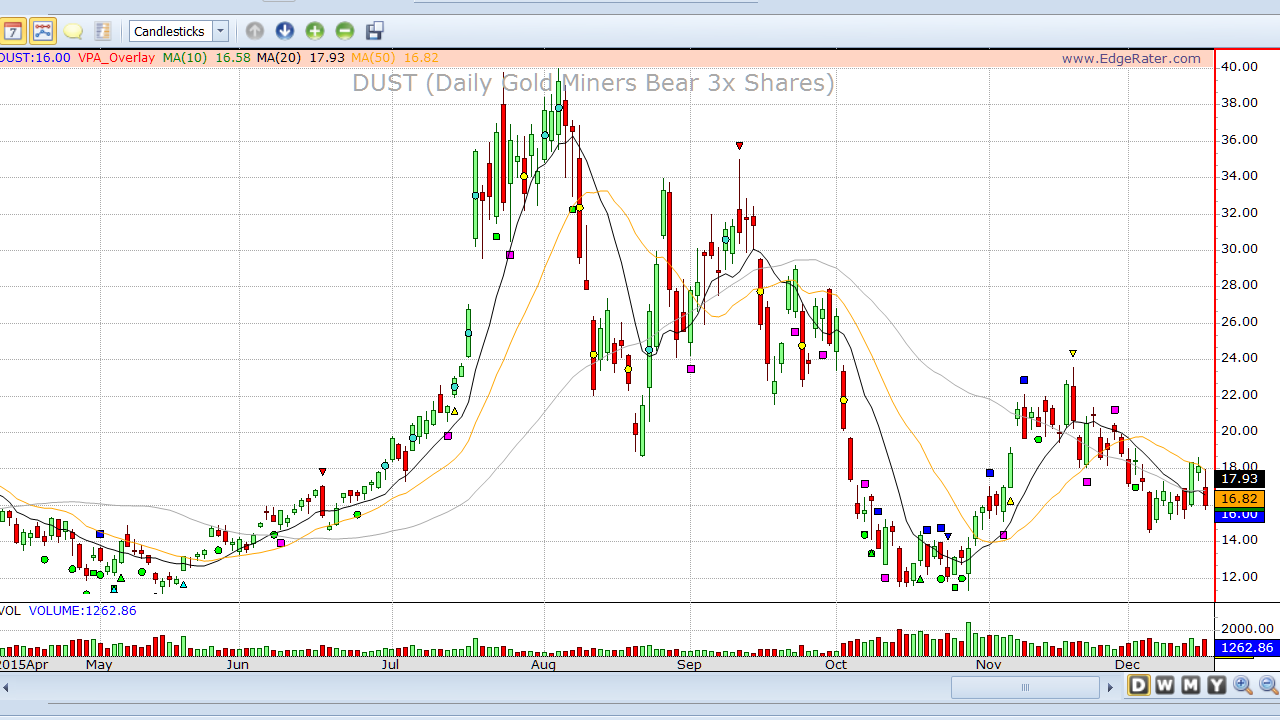Click the horizontal scrollbar thumb
Screen dimensions: 1280x720
pos(1024,687)
